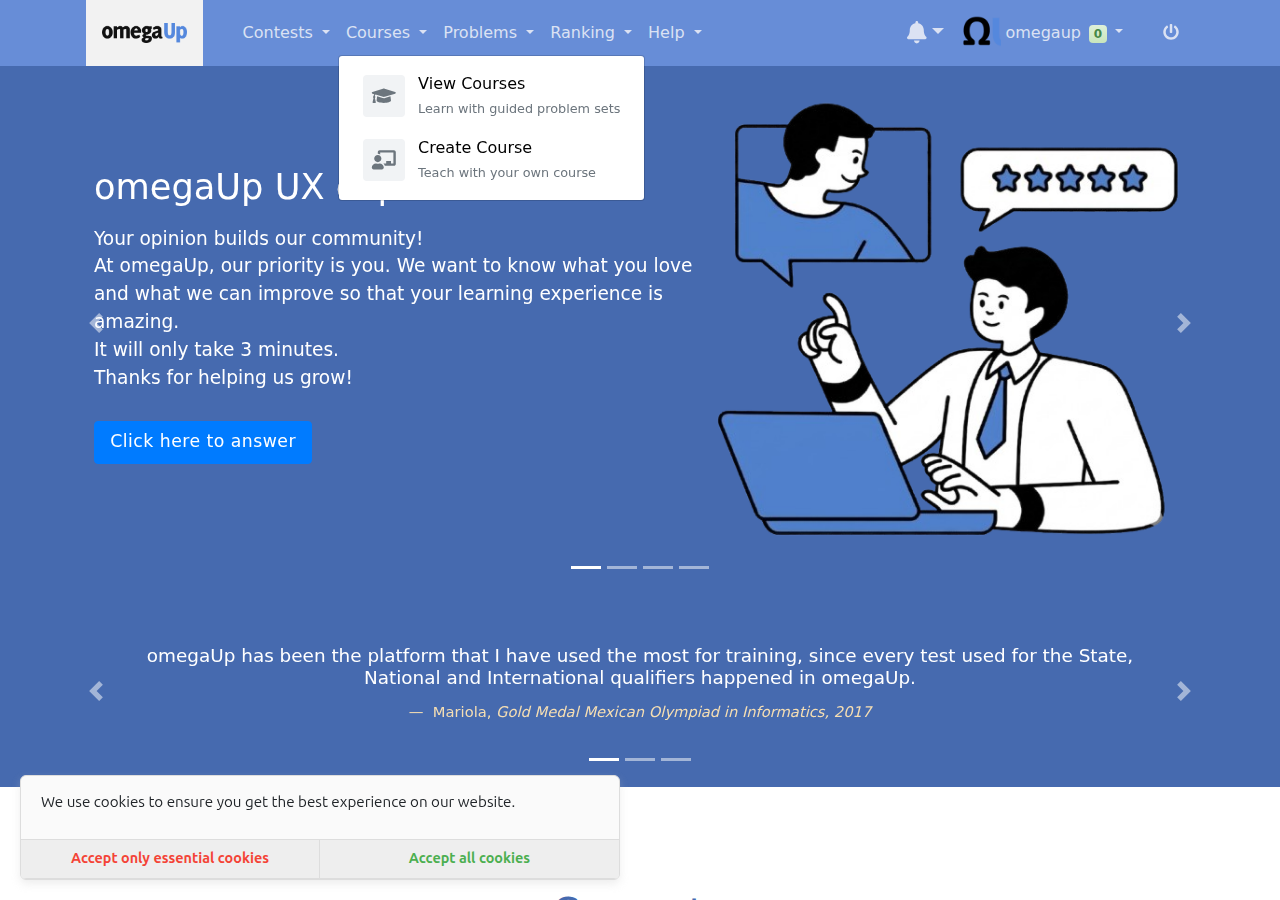
Task: Select View Courses menu entry
Action: pyautogui.click(x=492, y=96)
